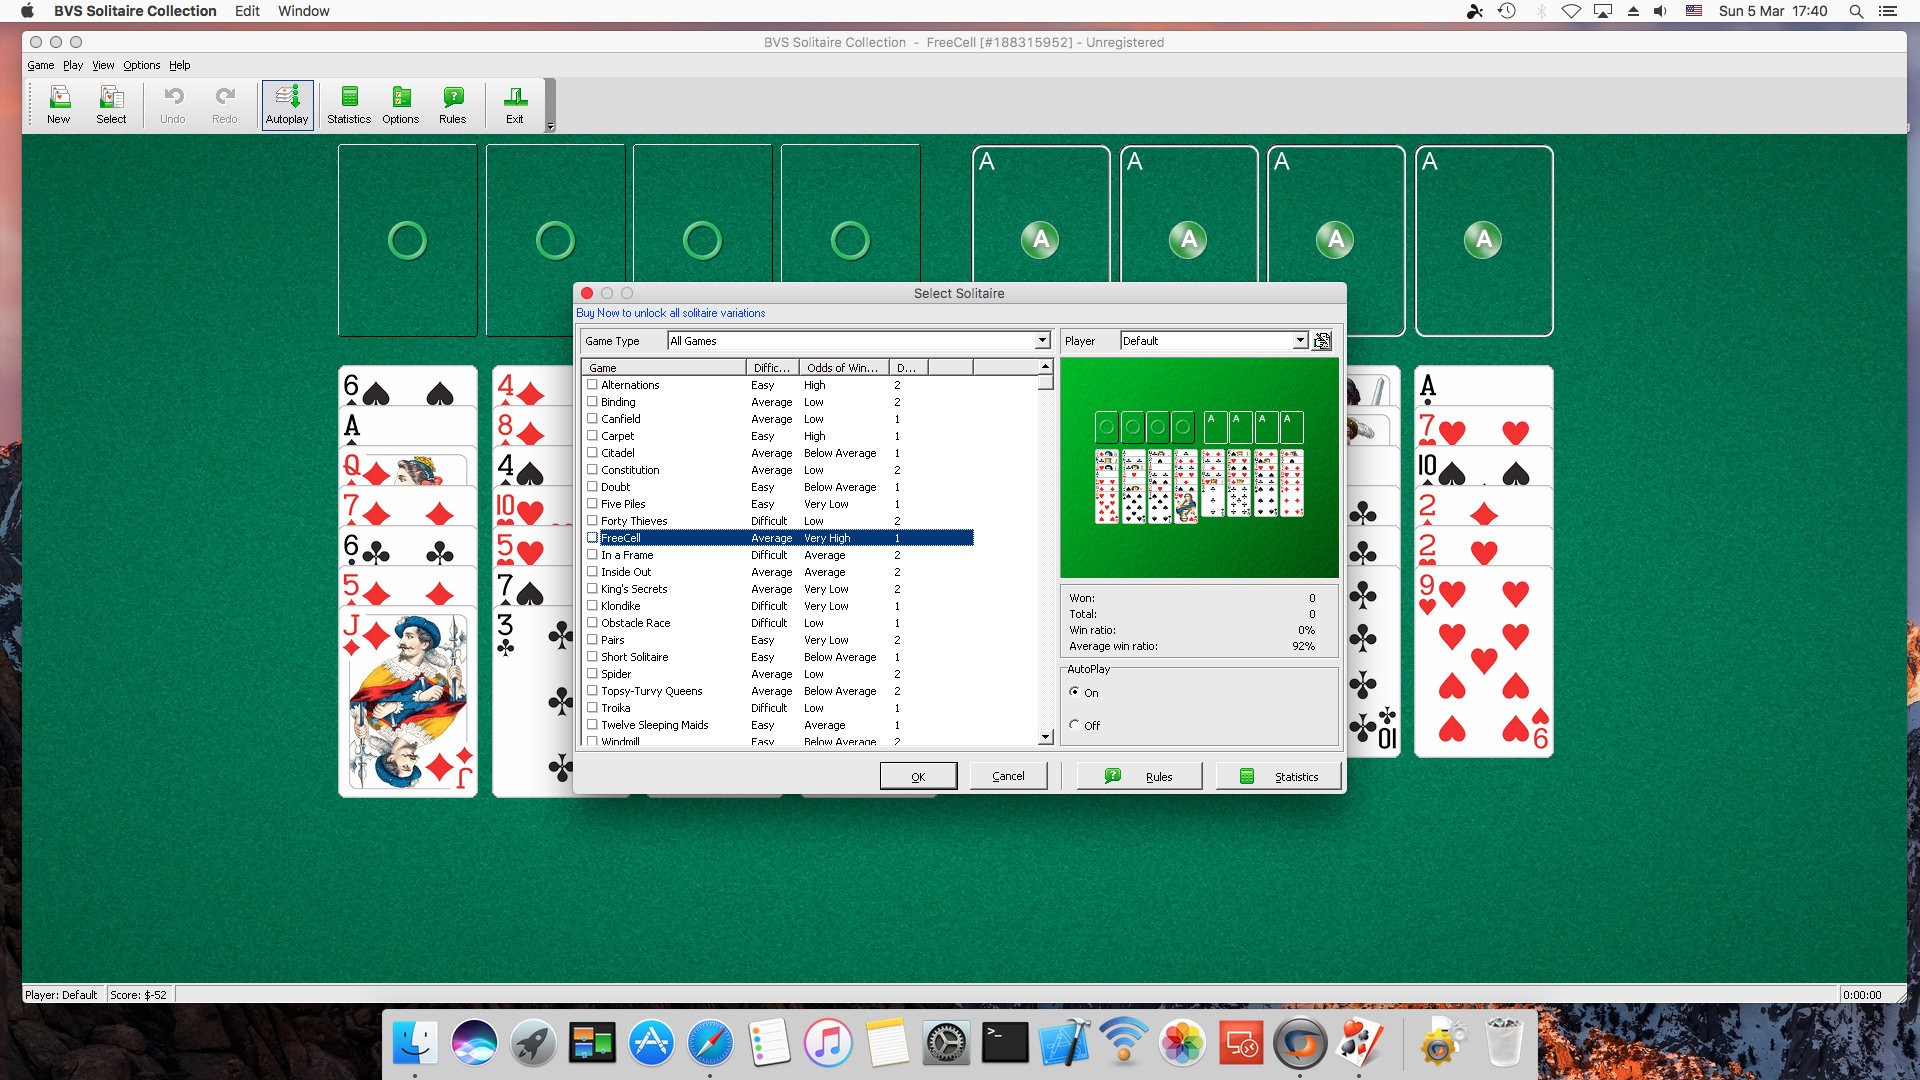Click the New game icon in toolbar
The image size is (1920, 1080).
tap(58, 104)
